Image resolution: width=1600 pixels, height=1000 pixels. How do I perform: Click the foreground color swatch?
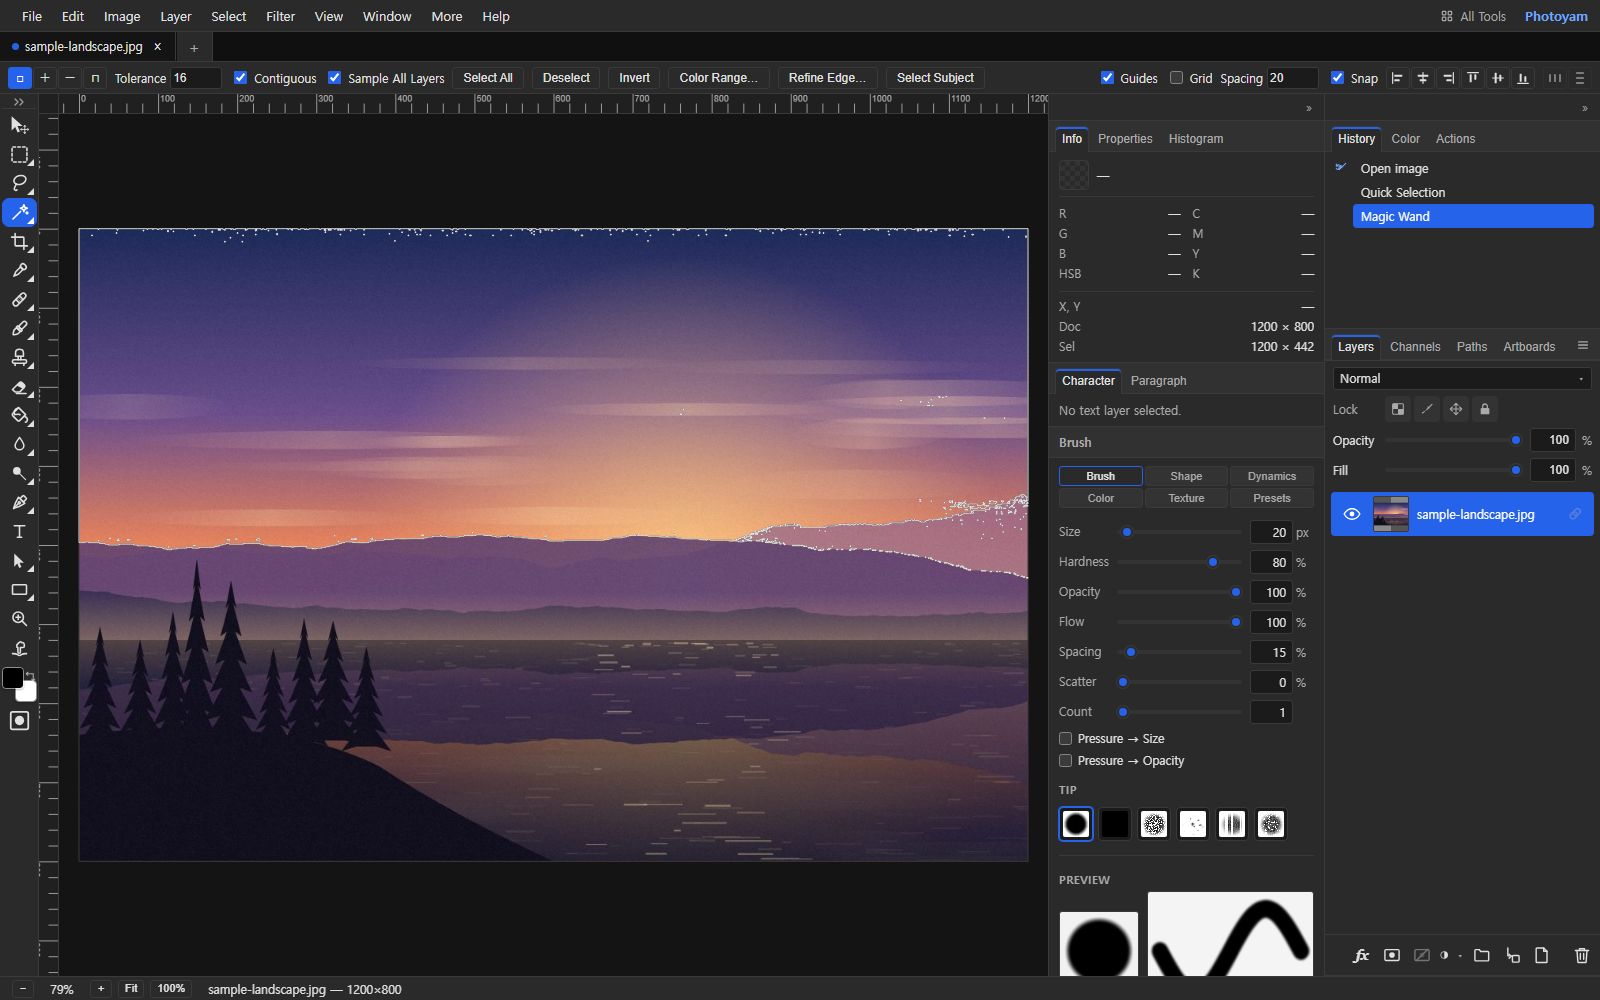point(13,678)
